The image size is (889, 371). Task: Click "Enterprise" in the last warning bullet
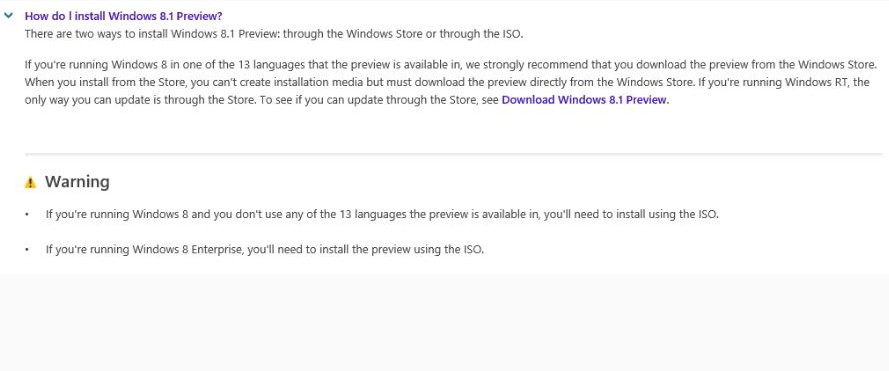[217, 250]
